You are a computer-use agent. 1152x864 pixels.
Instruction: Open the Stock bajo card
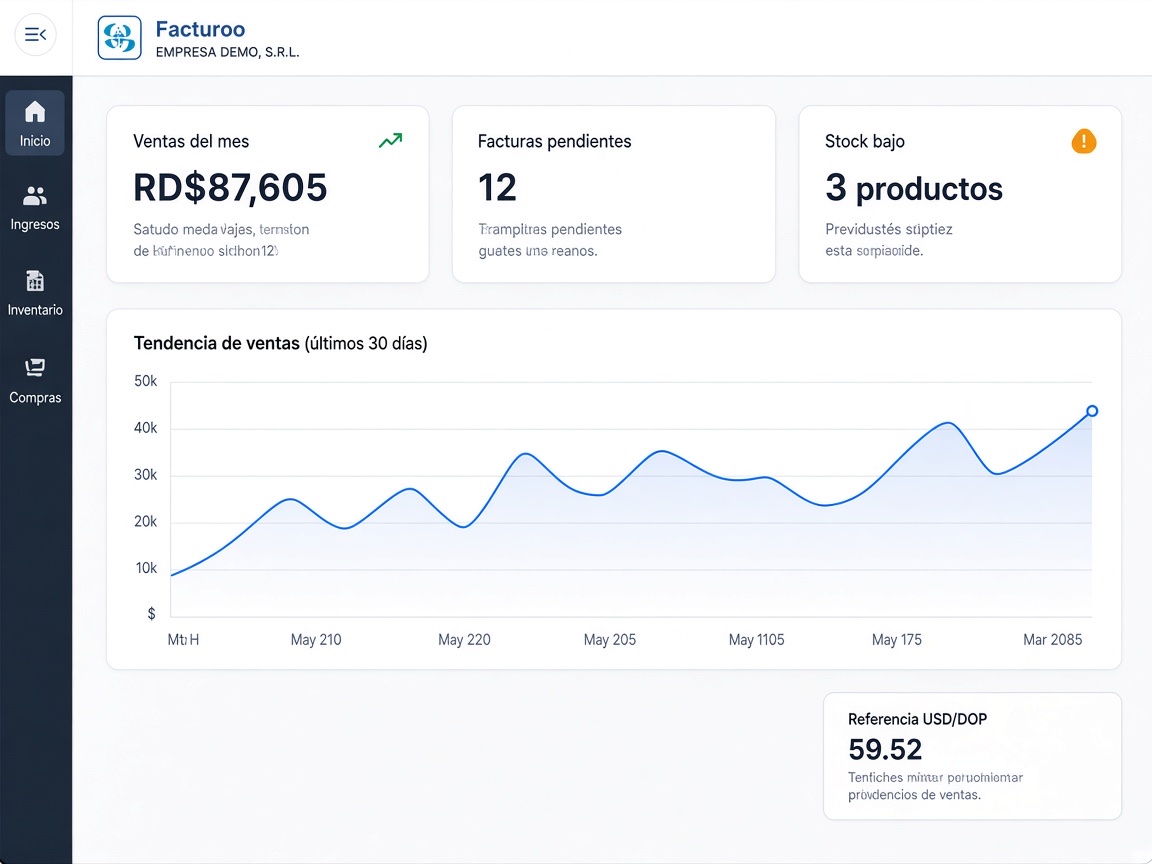click(960, 194)
